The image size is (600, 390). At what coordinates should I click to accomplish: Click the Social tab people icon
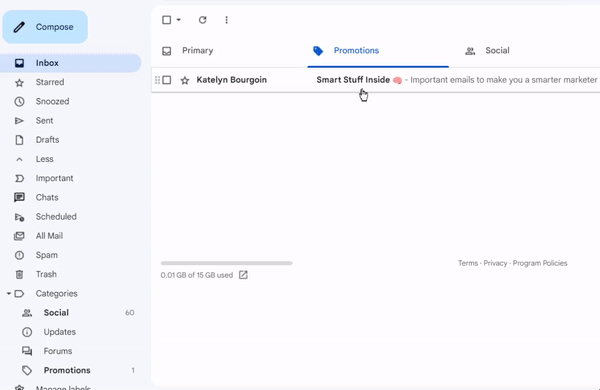[x=470, y=51]
